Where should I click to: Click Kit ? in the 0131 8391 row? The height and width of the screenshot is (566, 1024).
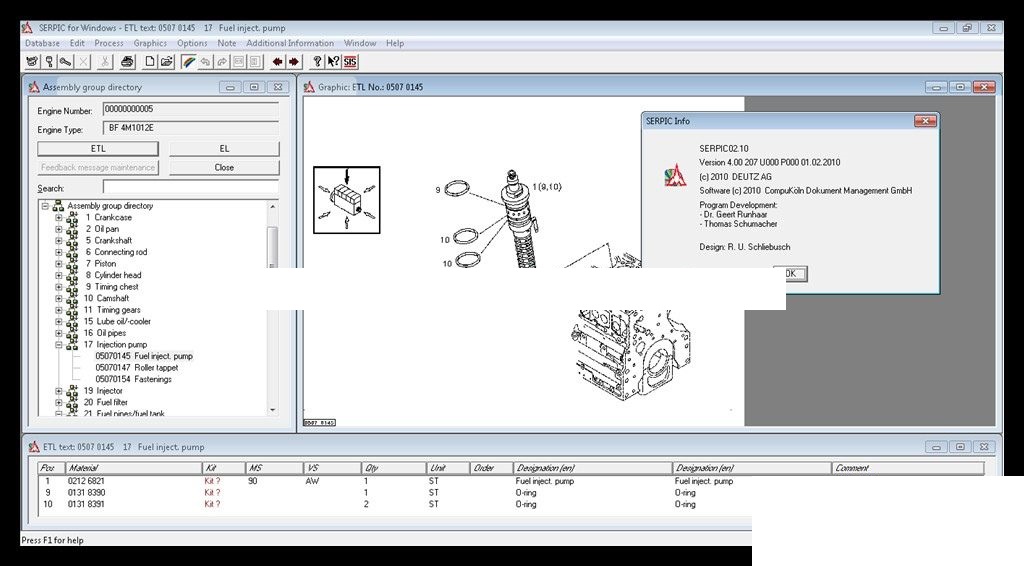click(x=212, y=504)
